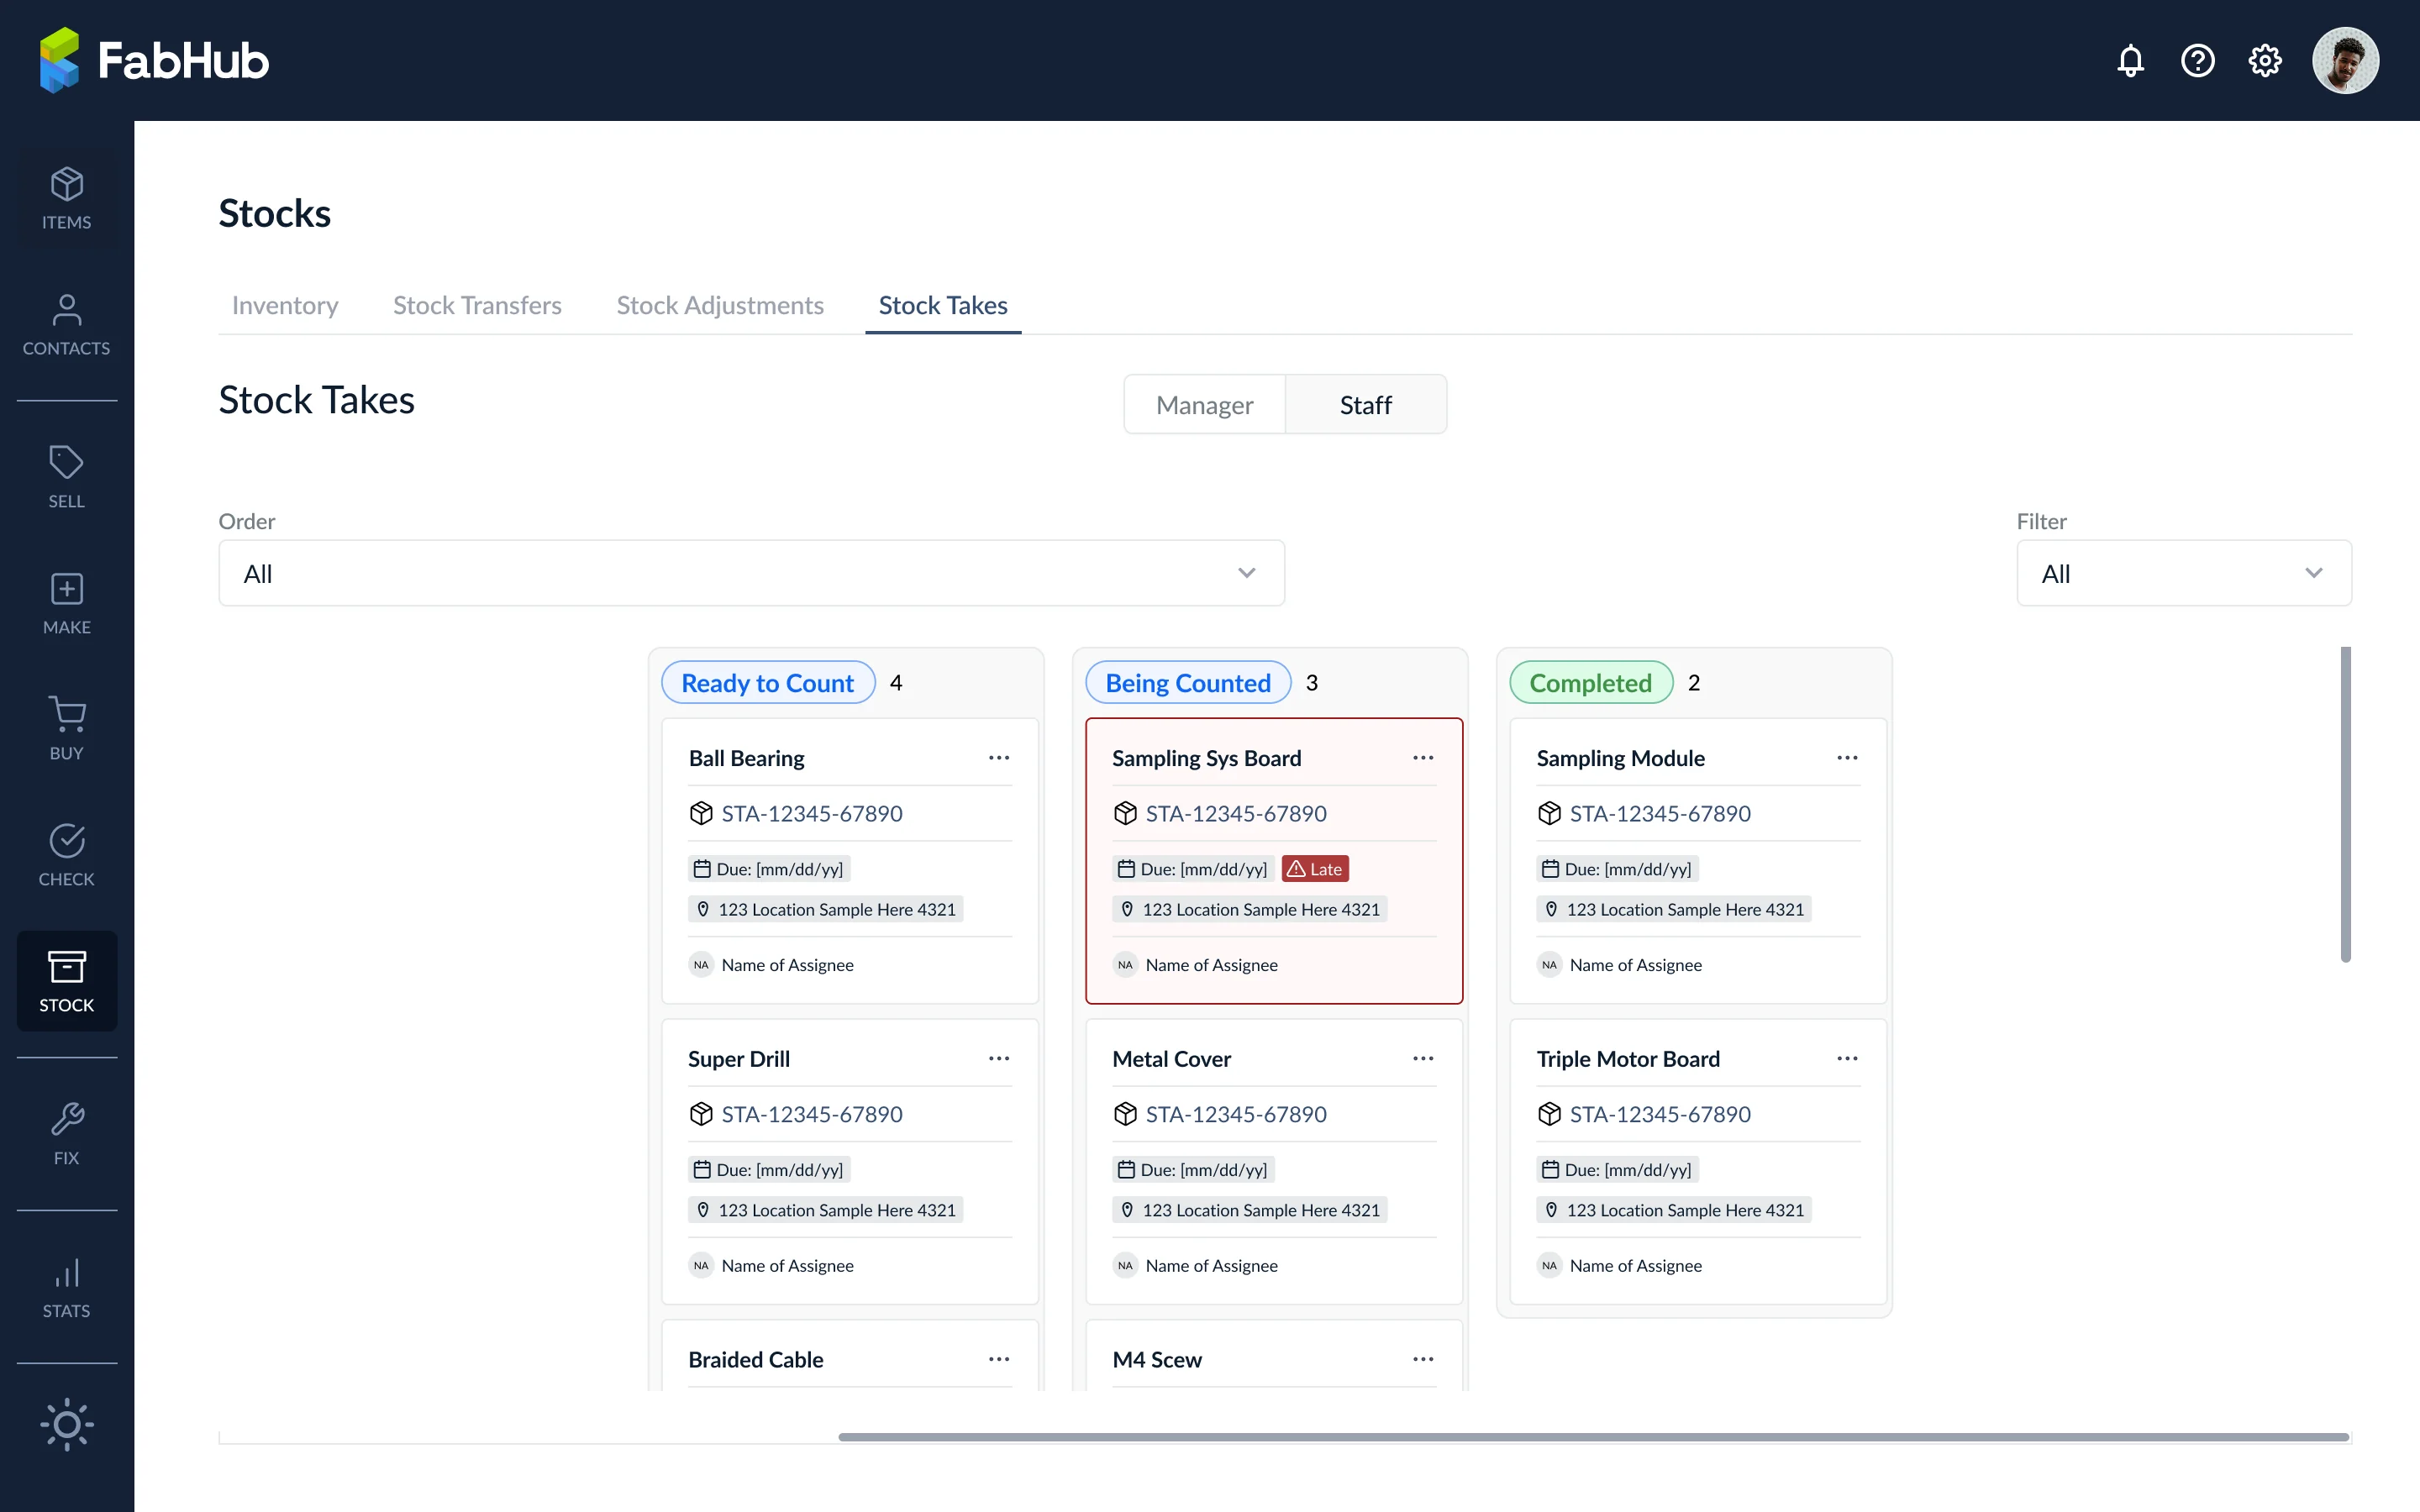Open more options for Sampling Sys Board

1422,758
